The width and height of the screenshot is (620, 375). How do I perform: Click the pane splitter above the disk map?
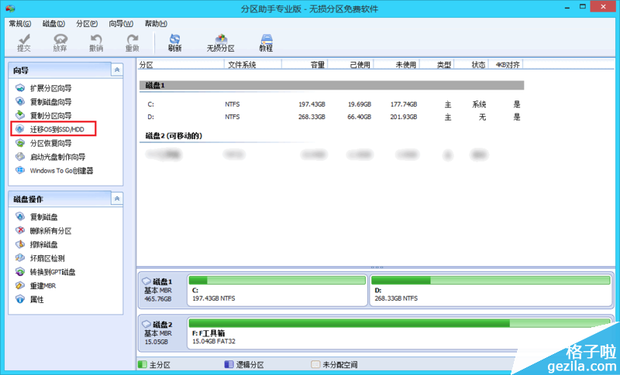click(376, 267)
